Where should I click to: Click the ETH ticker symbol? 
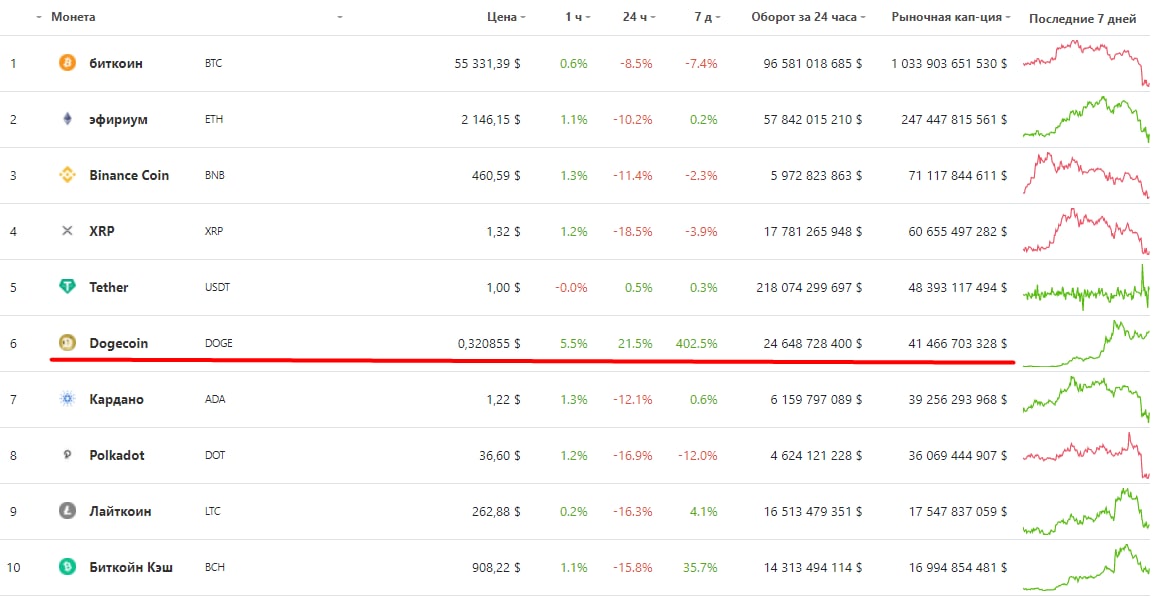(x=214, y=119)
